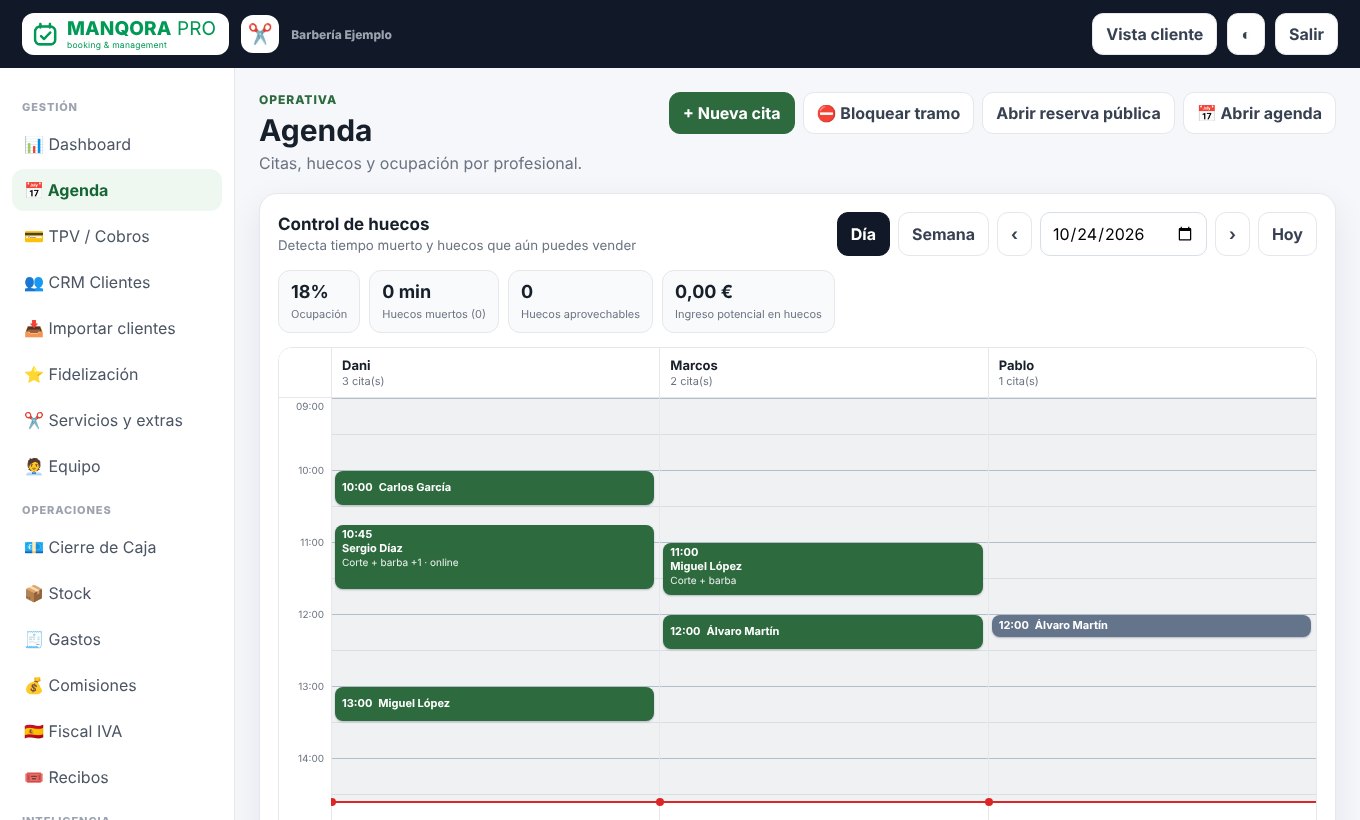The height and width of the screenshot is (820, 1360).
Task: Jump to today with Hoy
Action: 1287,234
